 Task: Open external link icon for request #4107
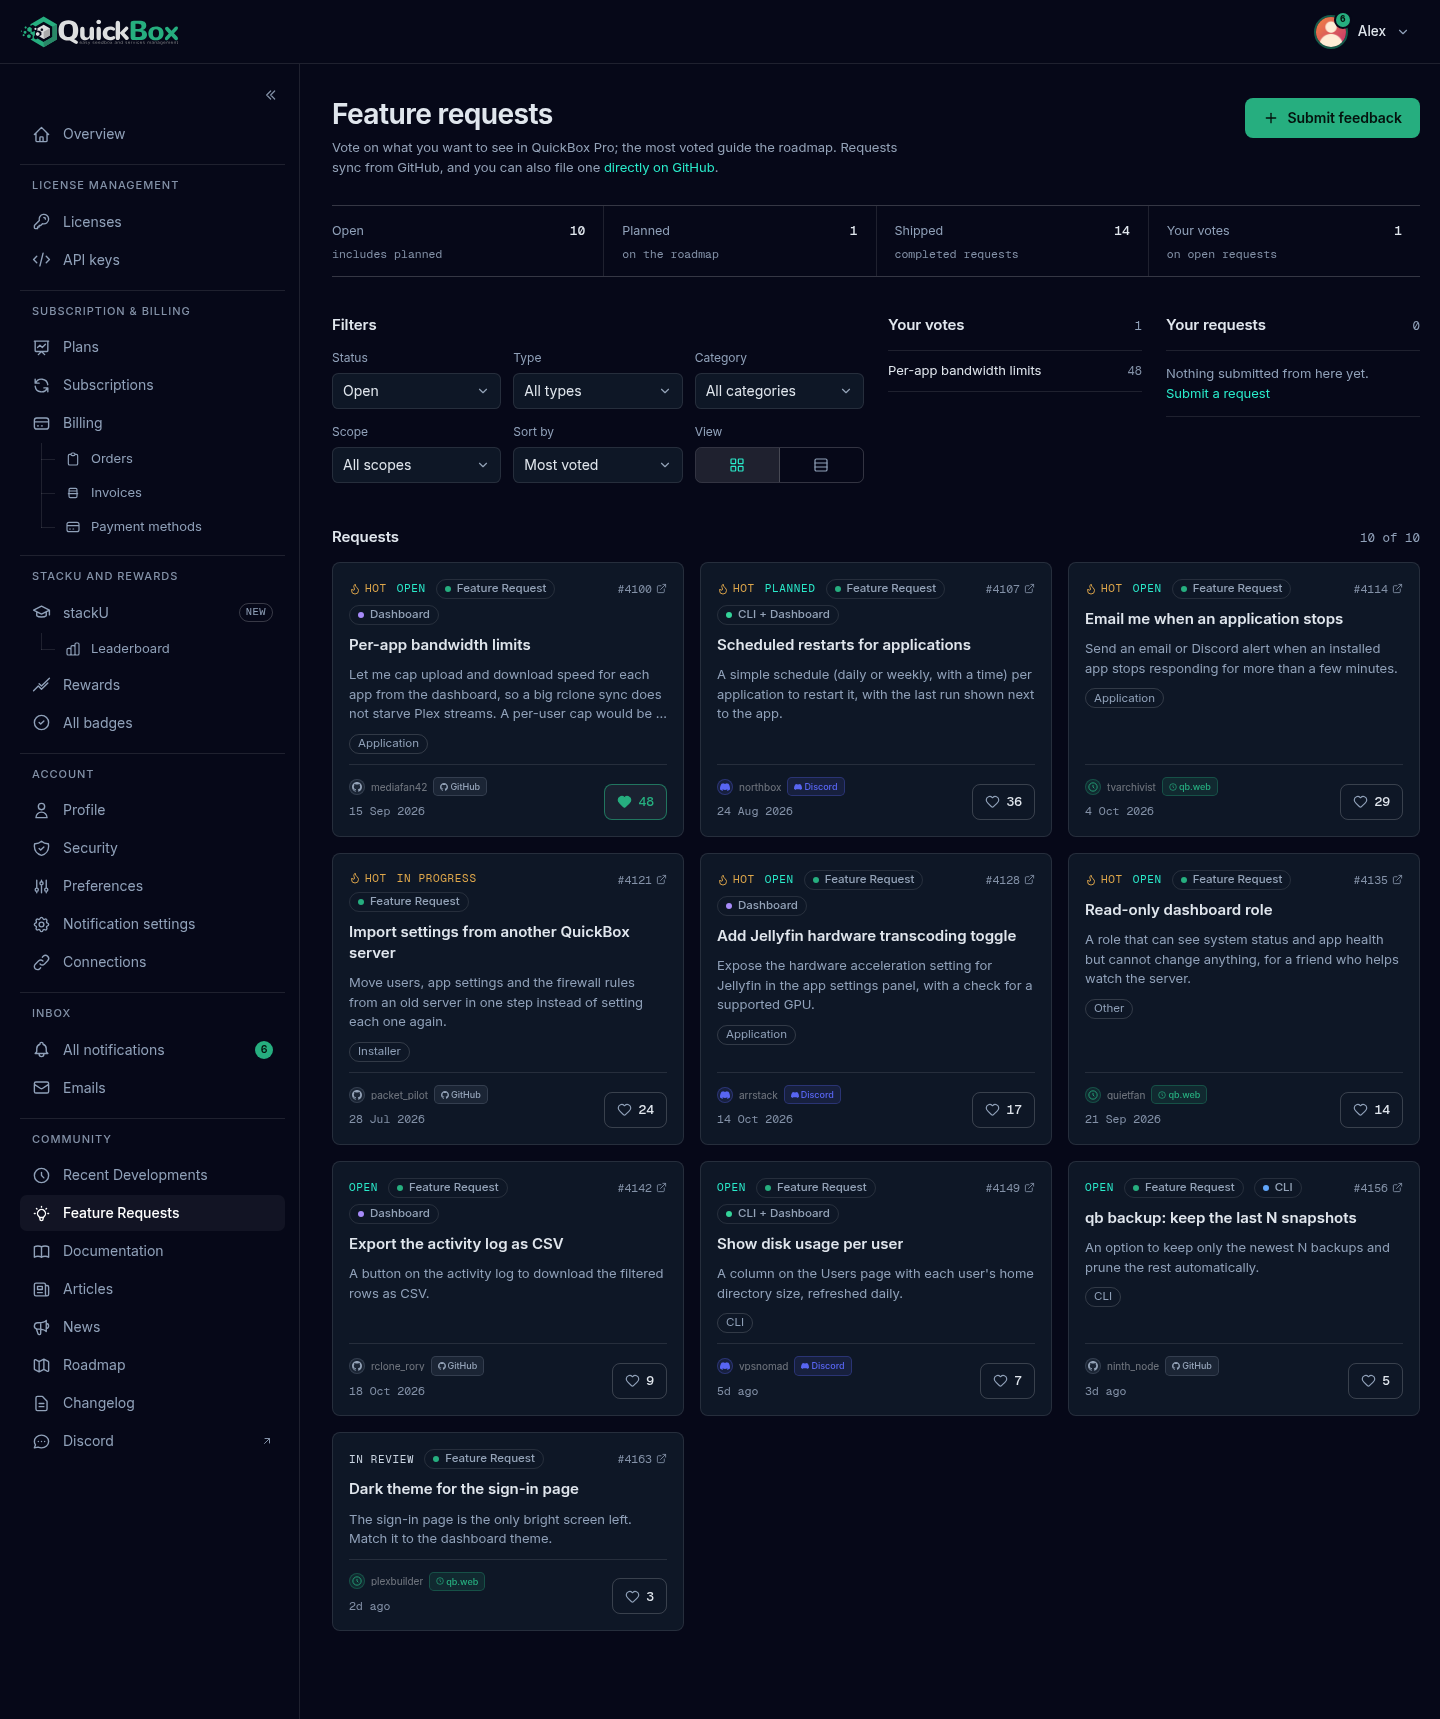[1029, 589]
